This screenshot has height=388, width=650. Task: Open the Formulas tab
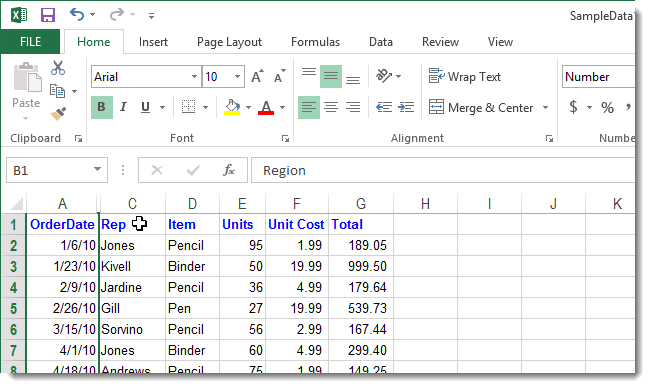pos(315,42)
